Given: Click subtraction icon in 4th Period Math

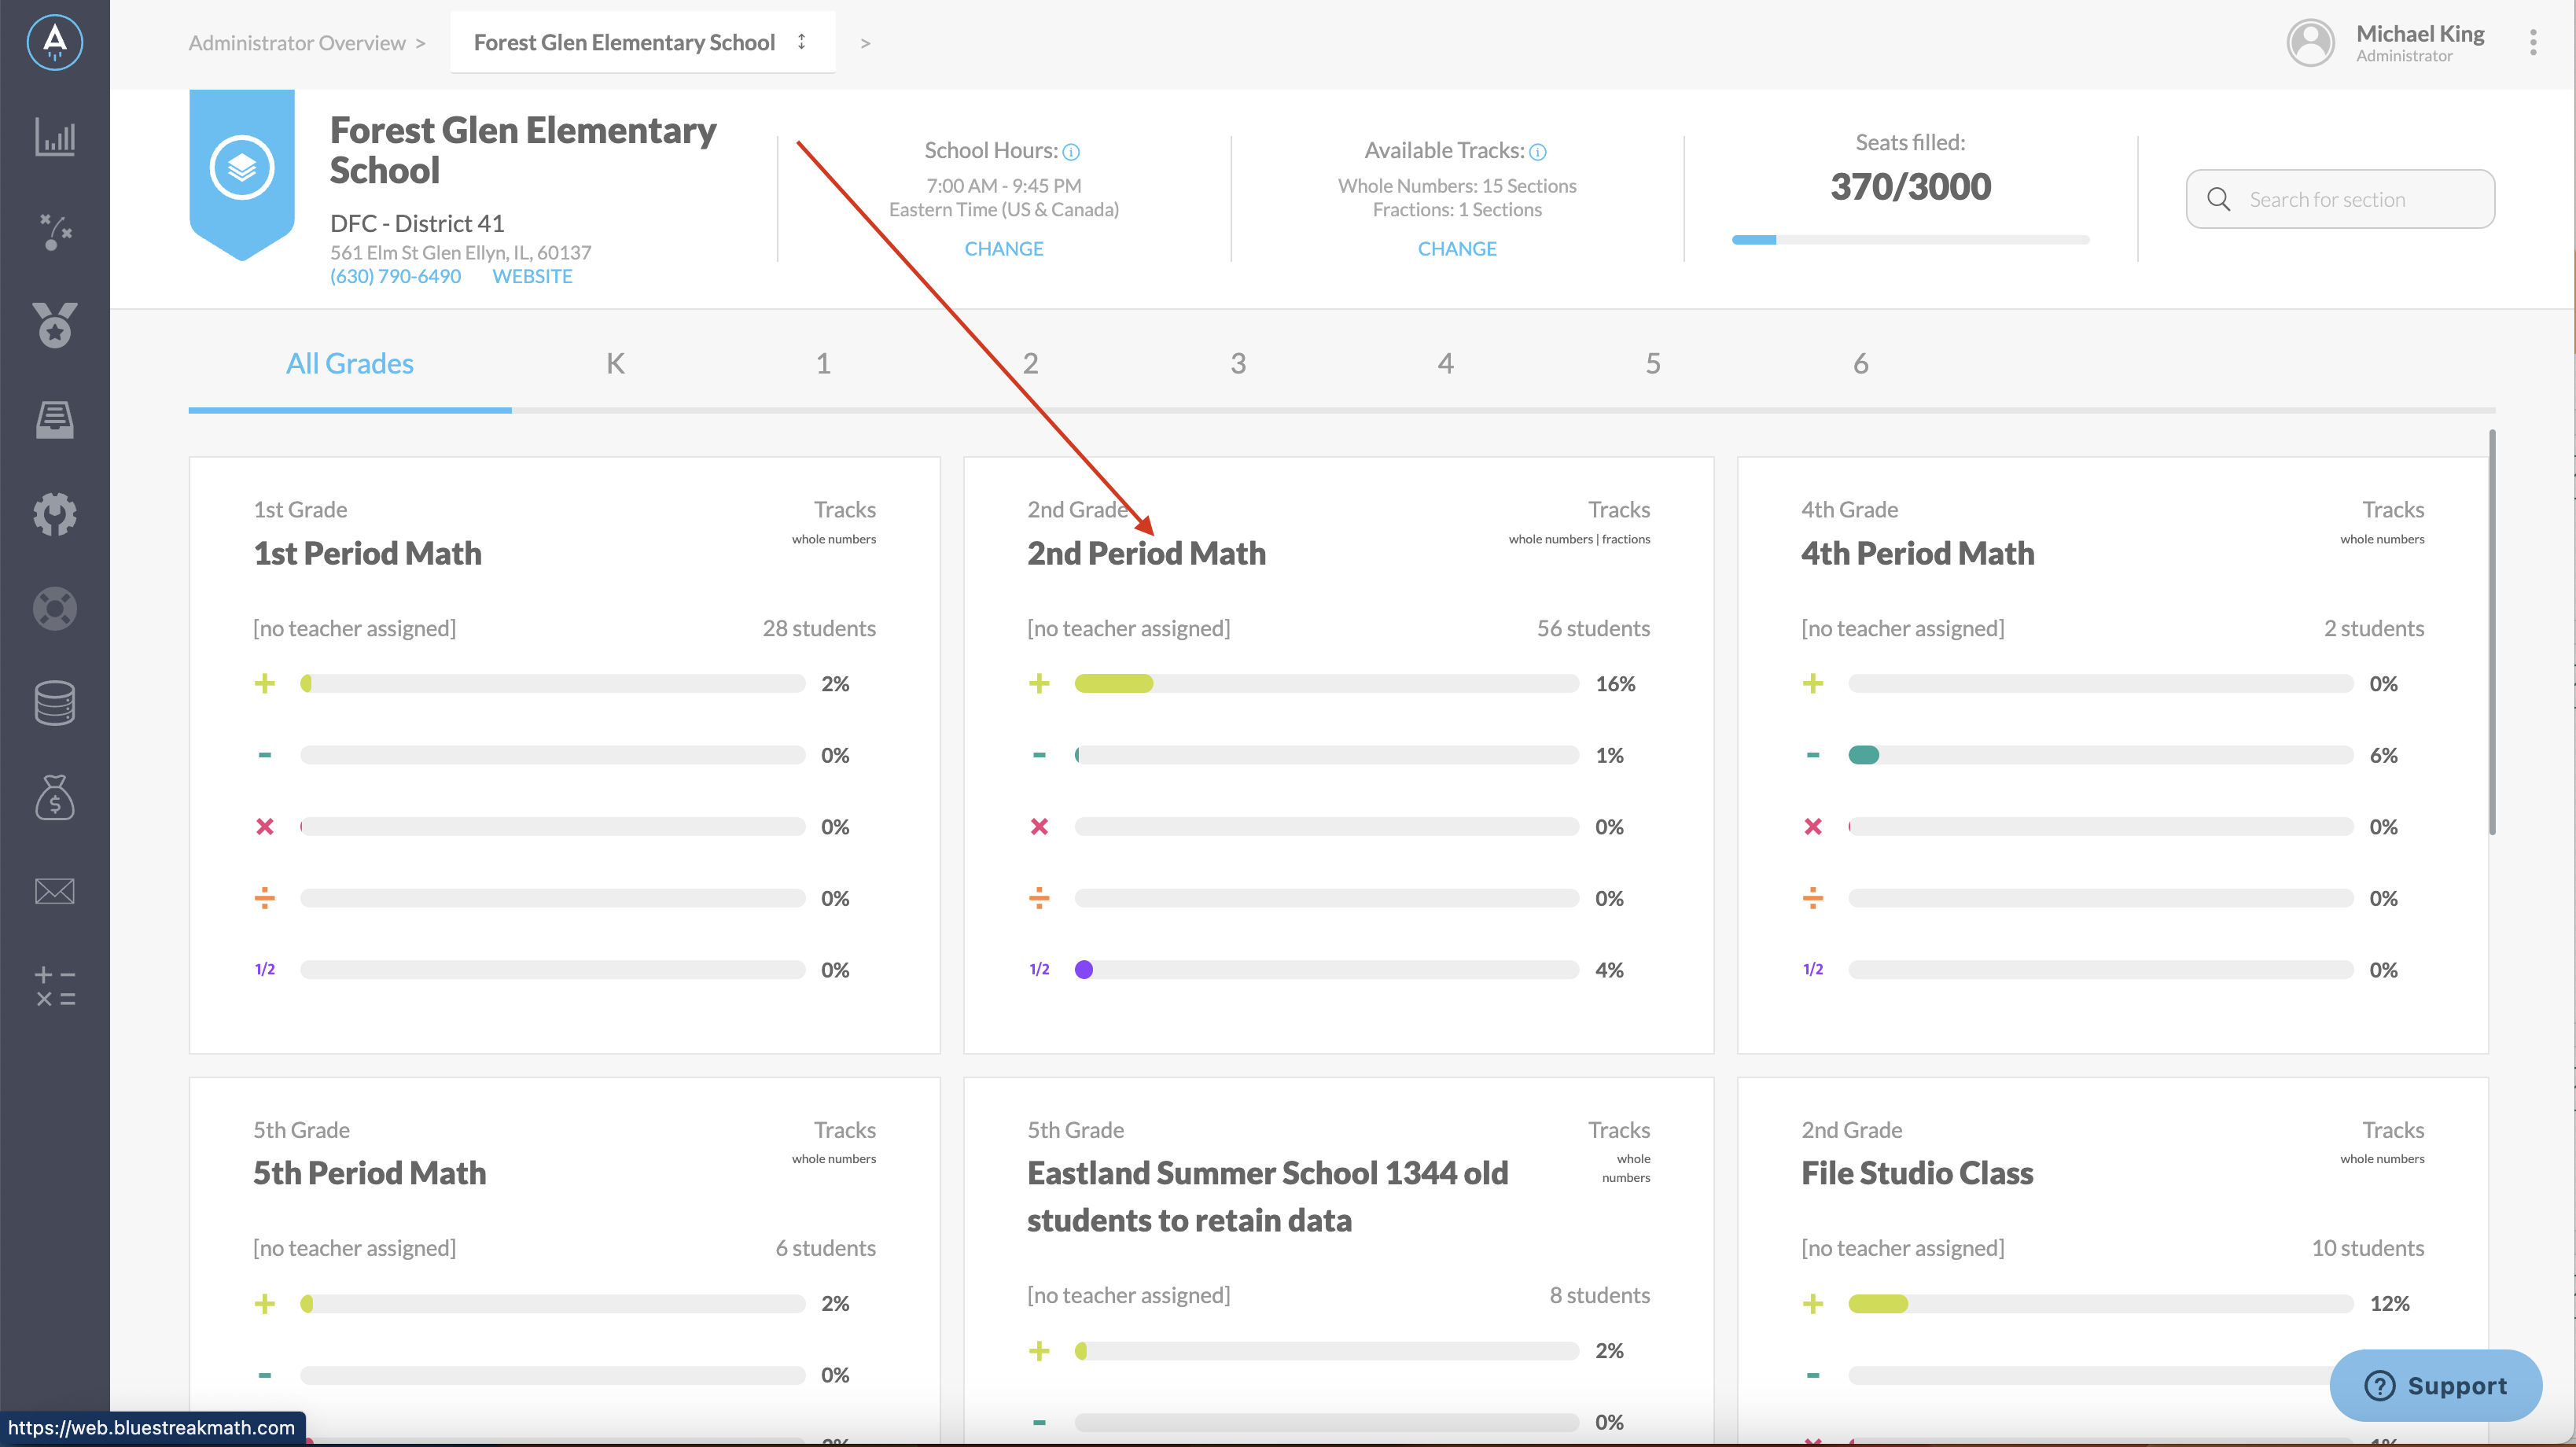Looking at the screenshot, I should pyautogui.click(x=1813, y=755).
